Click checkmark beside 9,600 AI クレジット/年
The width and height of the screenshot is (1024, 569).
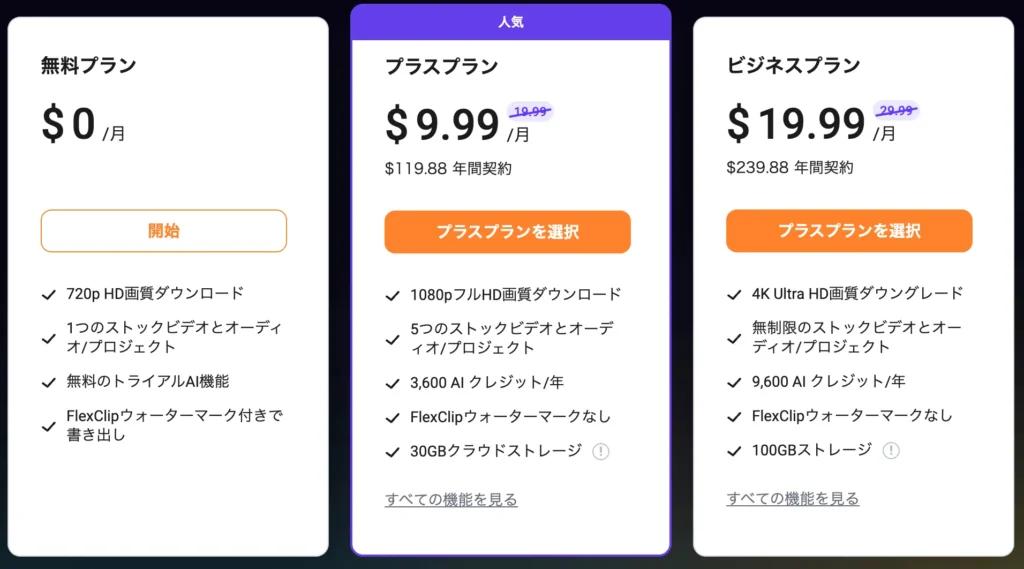(x=734, y=383)
